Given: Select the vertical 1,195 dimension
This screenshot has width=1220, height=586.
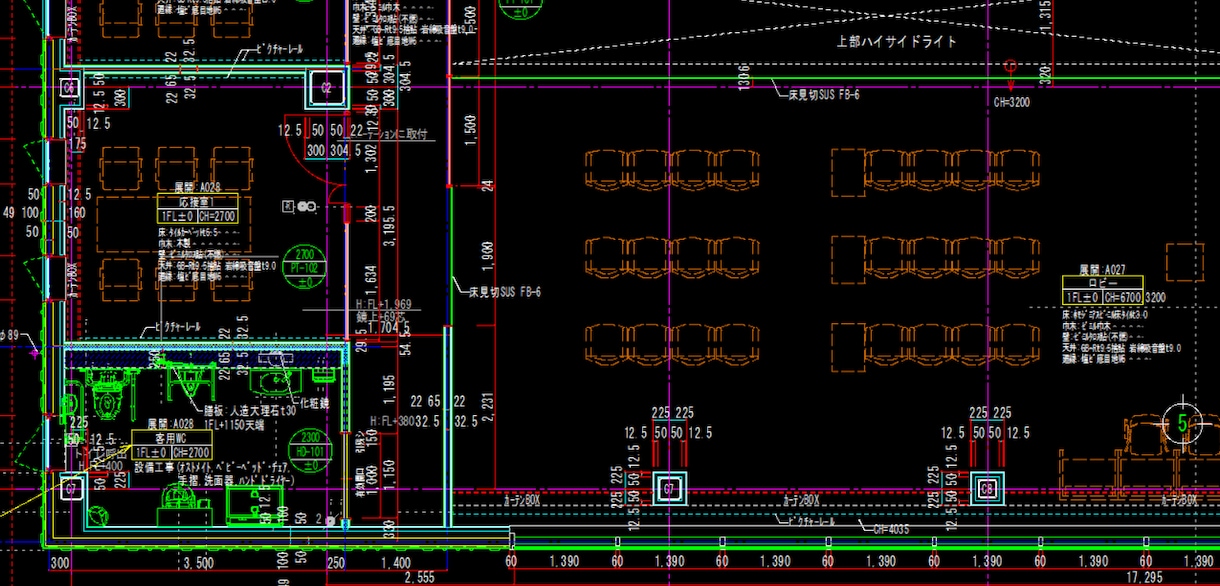Looking at the screenshot, I should [x=390, y=391].
